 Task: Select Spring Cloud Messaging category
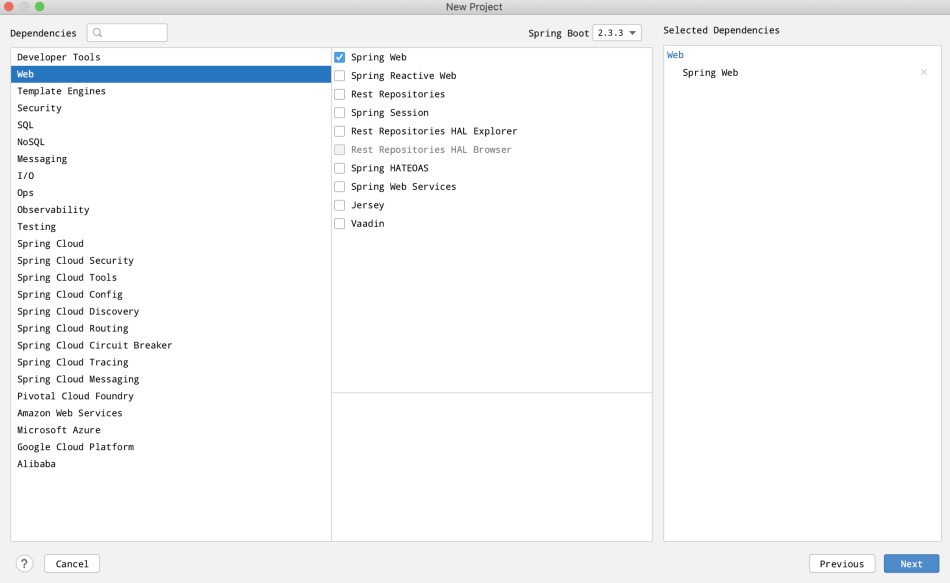click(171, 379)
